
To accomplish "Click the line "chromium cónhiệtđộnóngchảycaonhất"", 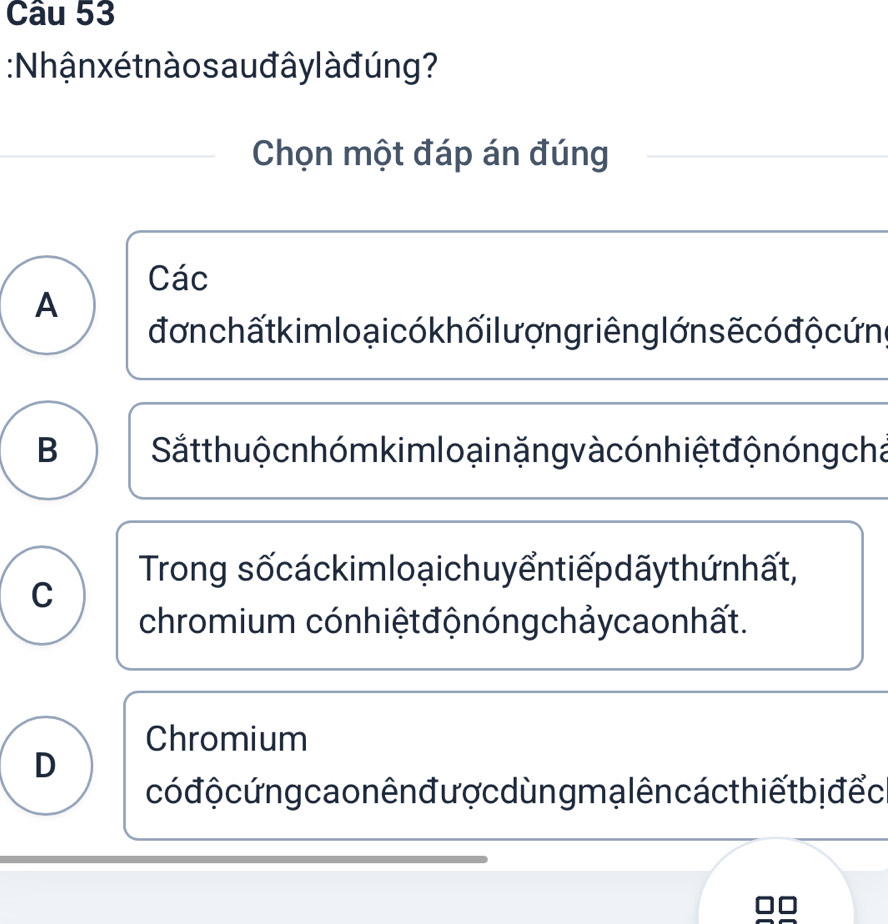I will pyautogui.click(x=443, y=622).
